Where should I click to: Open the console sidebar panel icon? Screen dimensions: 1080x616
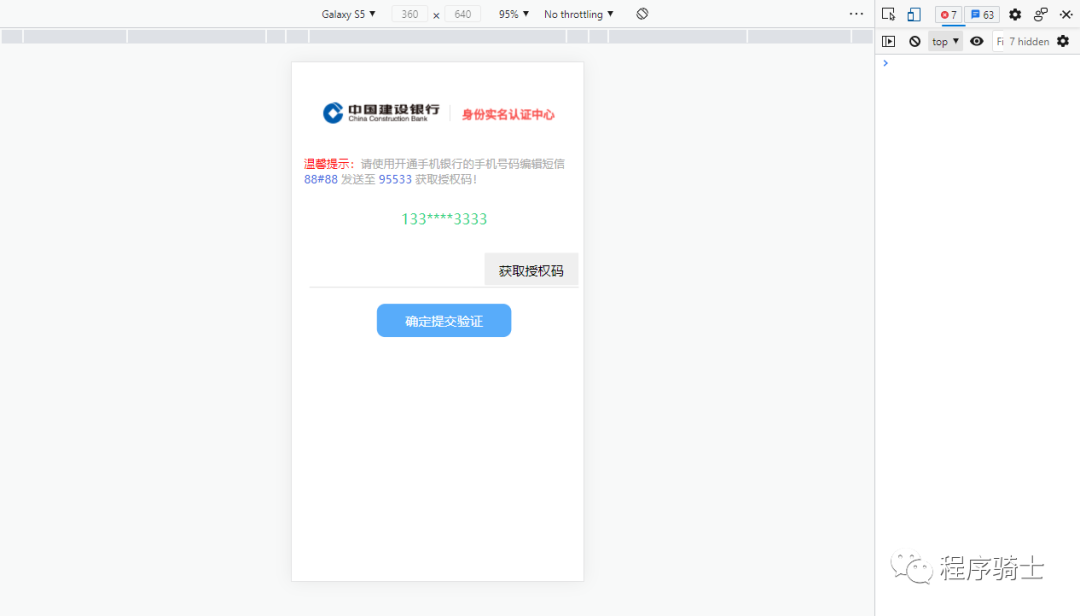[x=889, y=41]
